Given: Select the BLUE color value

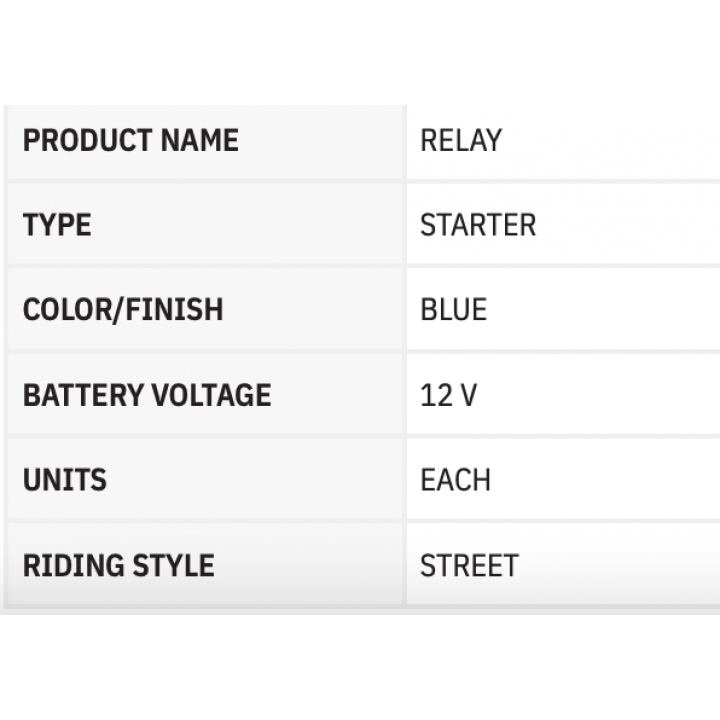Looking at the screenshot, I should [x=454, y=309].
